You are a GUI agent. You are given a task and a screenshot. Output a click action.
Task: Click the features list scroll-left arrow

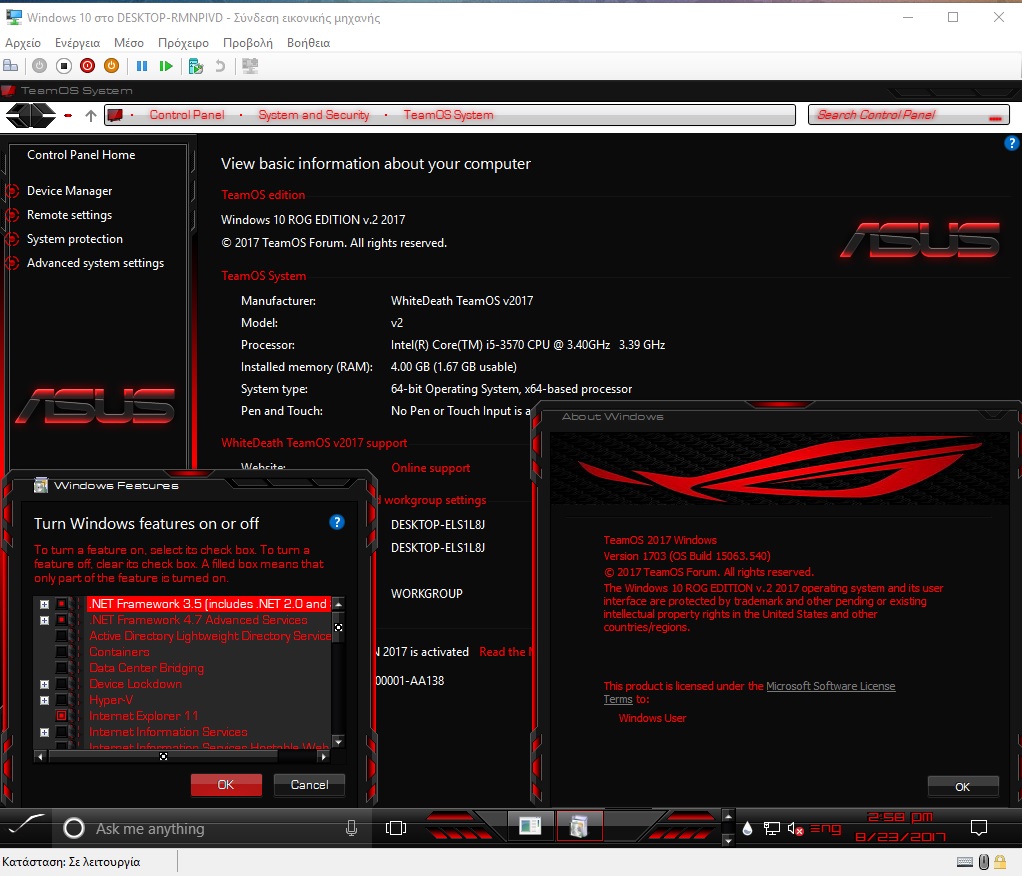click(40, 757)
